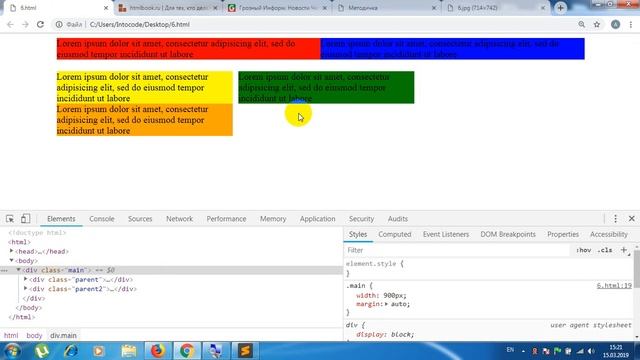This screenshot has height=360, width=640.
Task: Open the Chrome three-dot menu
Action: click(631, 24)
